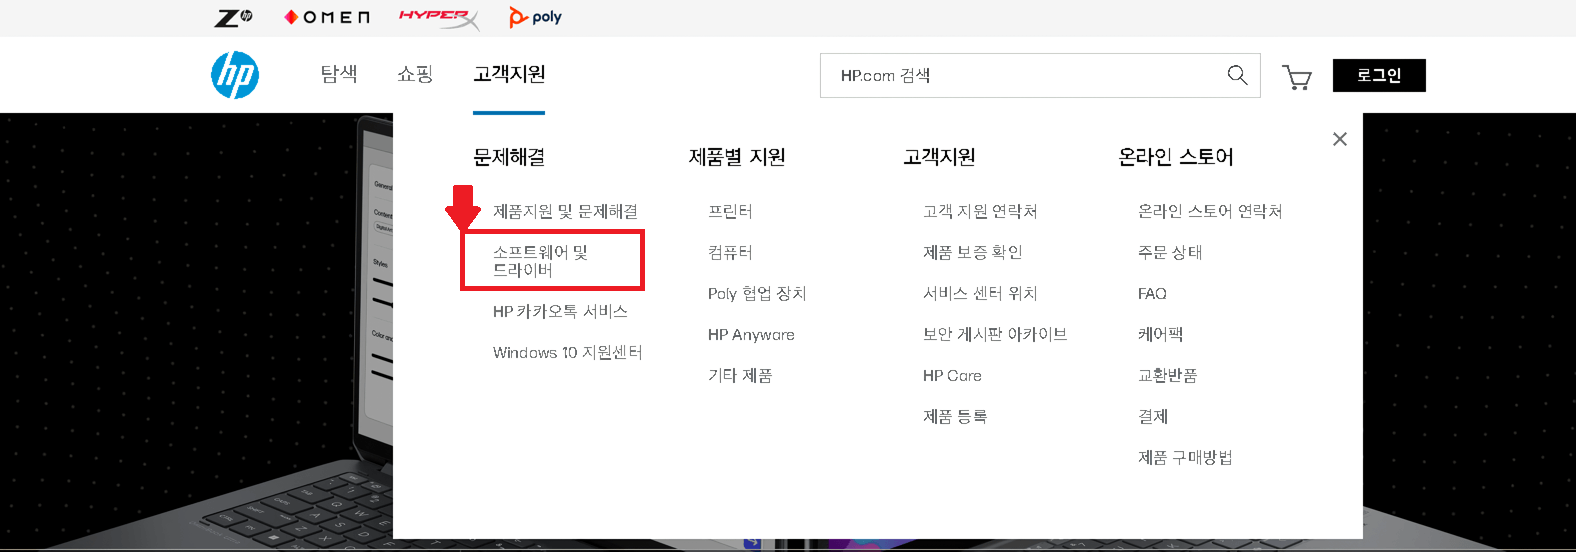The height and width of the screenshot is (552, 1576).
Task: Click the 온라인 스토어 column heading
Action: click(x=1176, y=157)
